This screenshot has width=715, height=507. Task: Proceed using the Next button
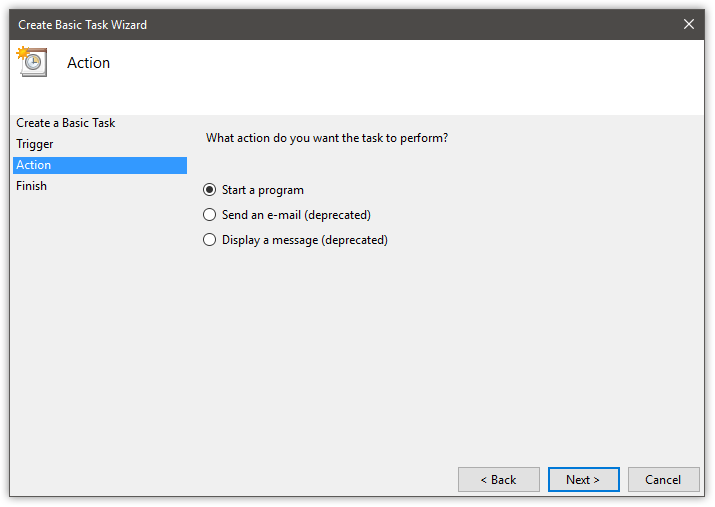point(584,480)
